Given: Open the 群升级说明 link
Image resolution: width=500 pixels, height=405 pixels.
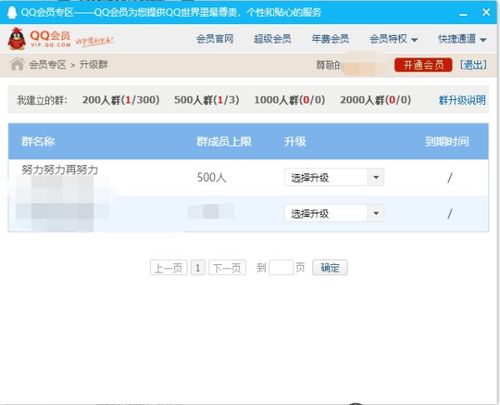Looking at the screenshot, I should [462, 100].
